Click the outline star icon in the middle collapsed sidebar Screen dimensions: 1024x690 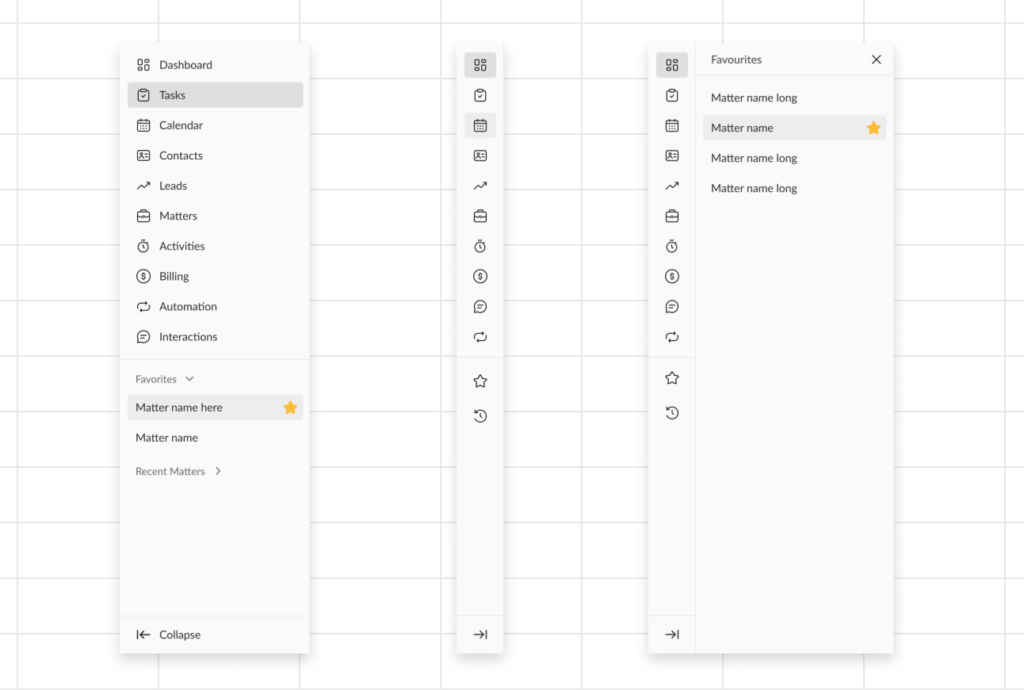coord(480,381)
